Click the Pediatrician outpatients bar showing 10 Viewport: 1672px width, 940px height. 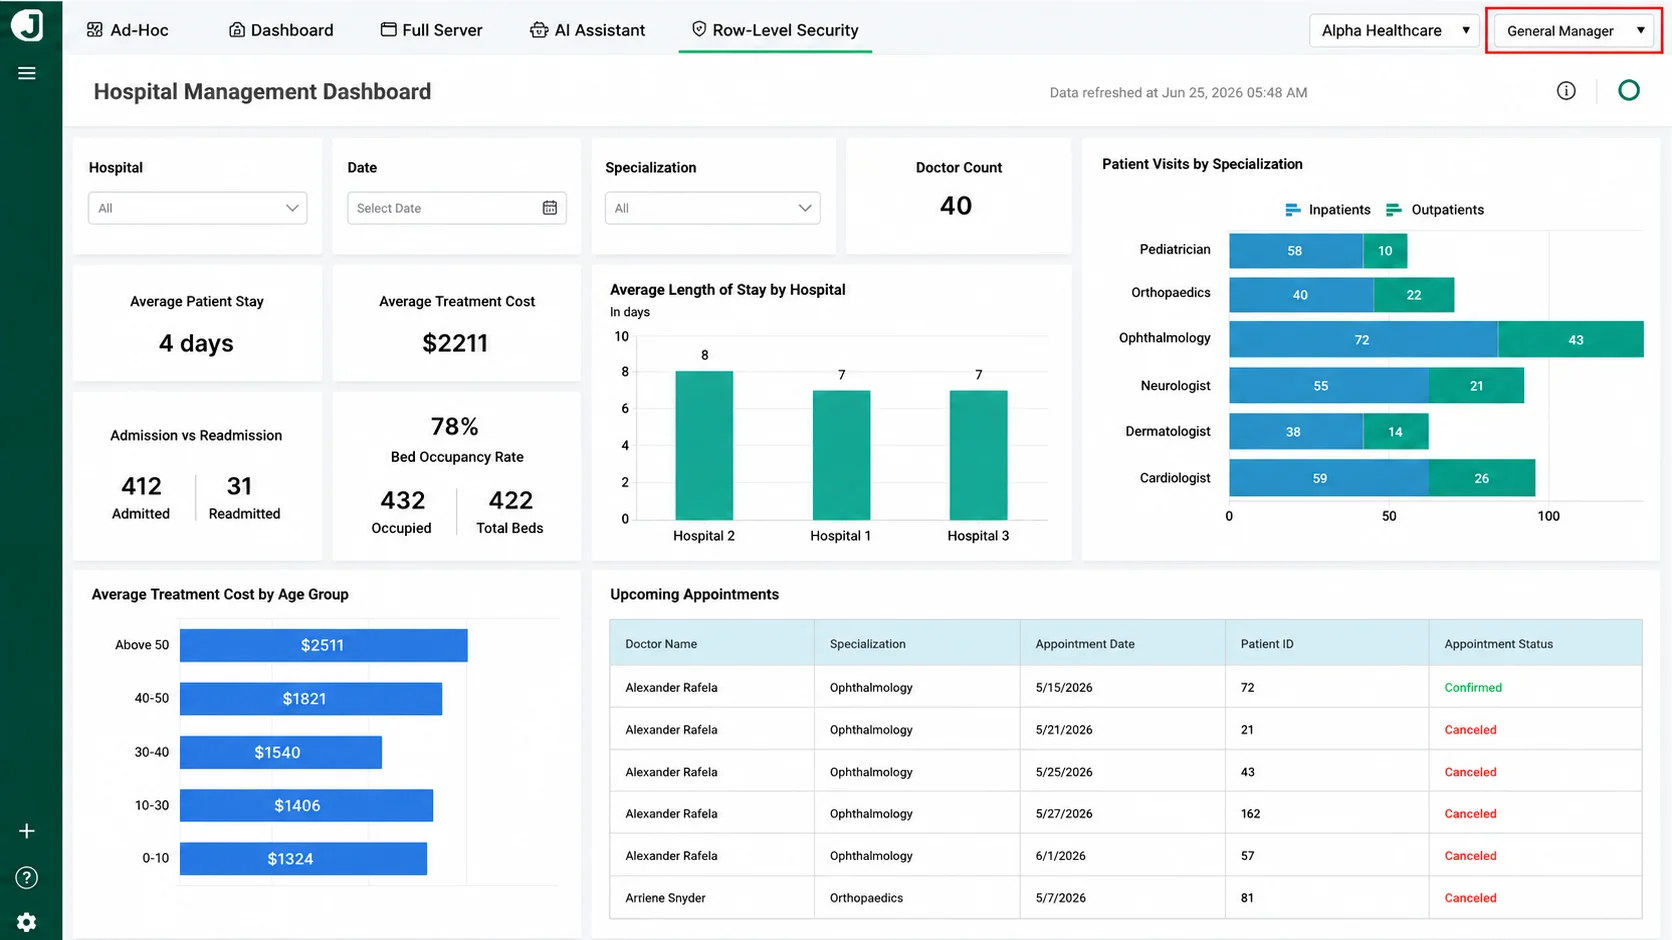pyautogui.click(x=1385, y=251)
